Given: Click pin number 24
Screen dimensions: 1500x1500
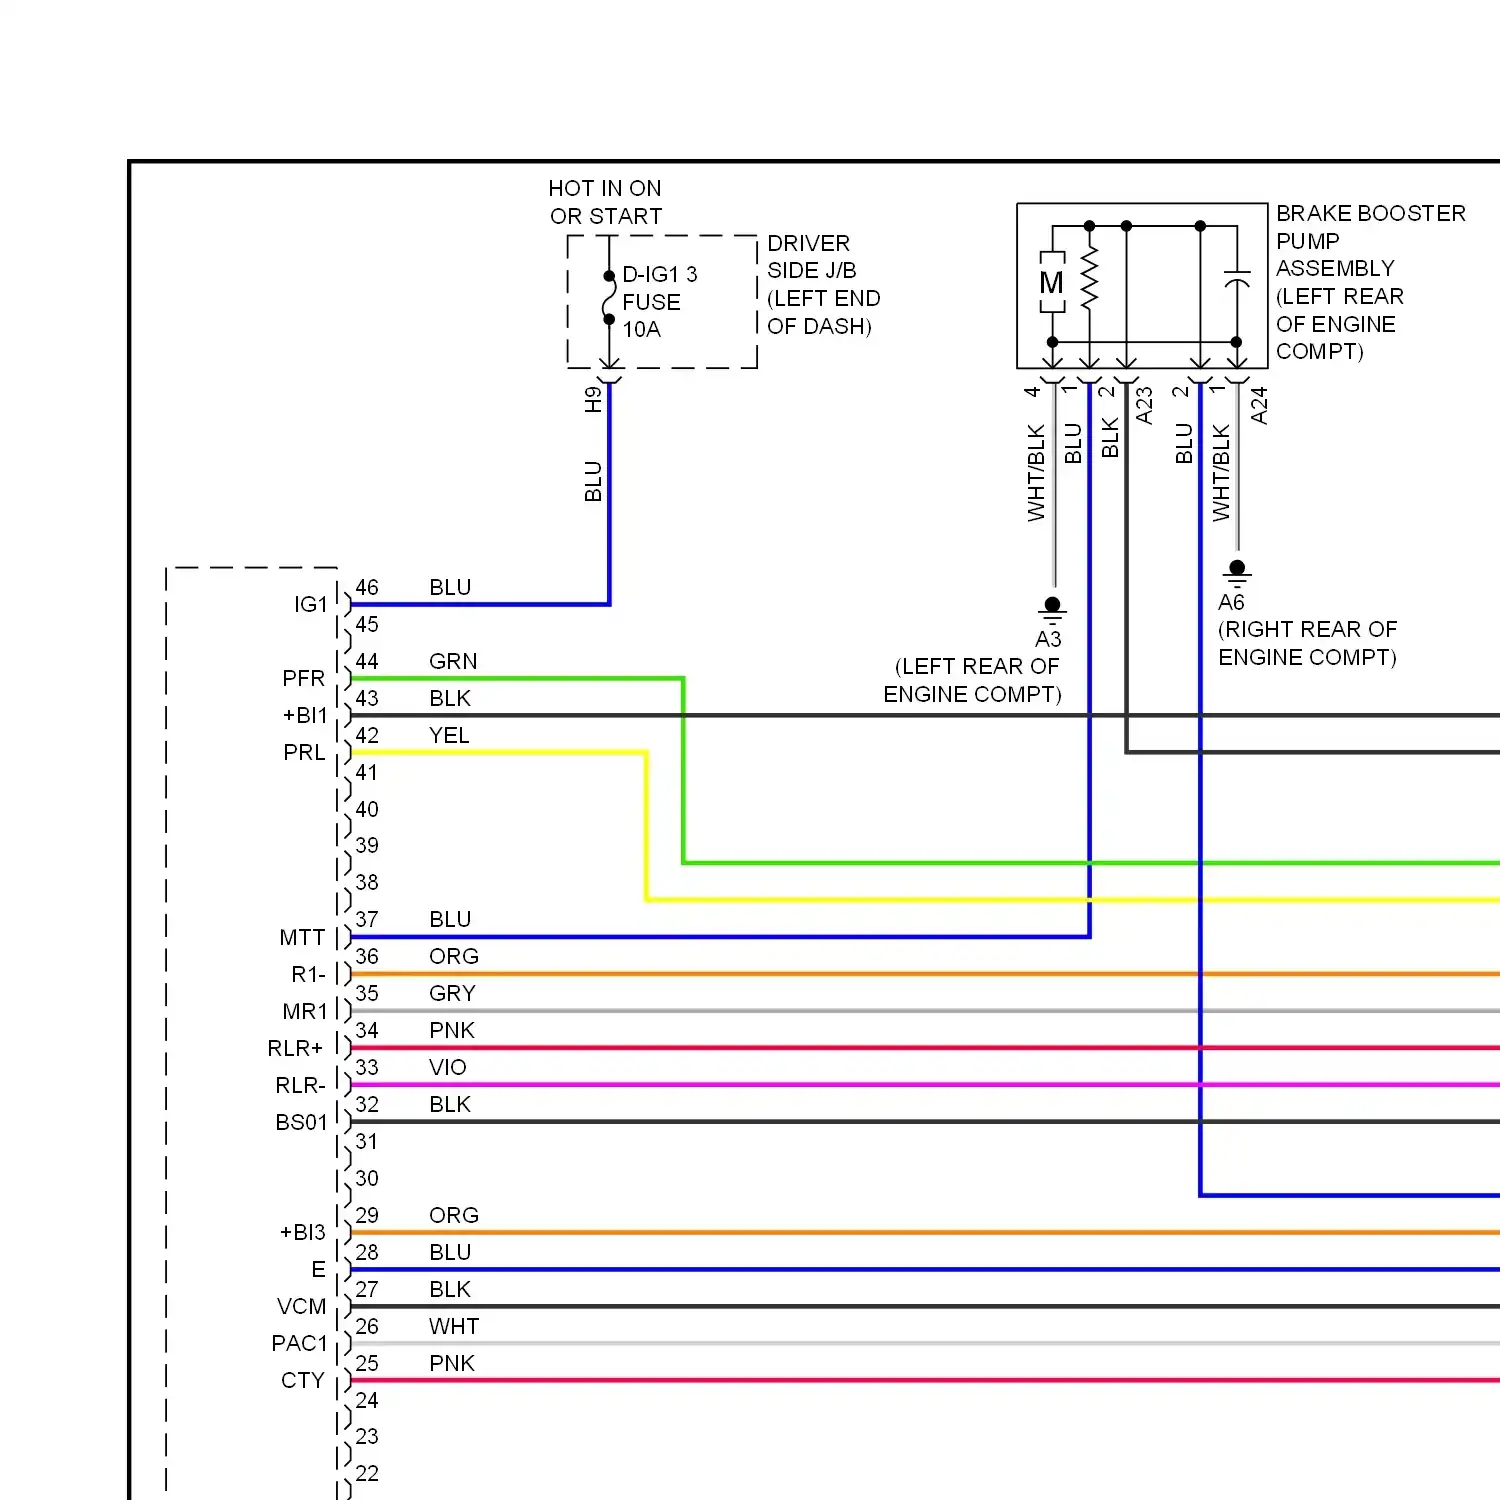Looking at the screenshot, I should [367, 1400].
